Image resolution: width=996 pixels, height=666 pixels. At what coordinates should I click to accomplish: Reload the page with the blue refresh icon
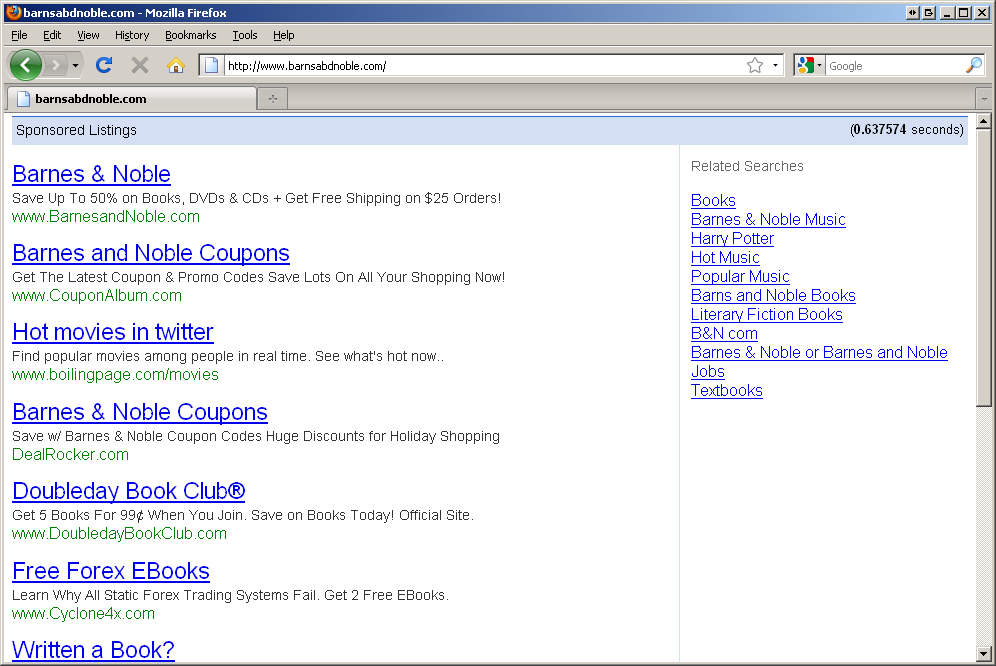(104, 65)
